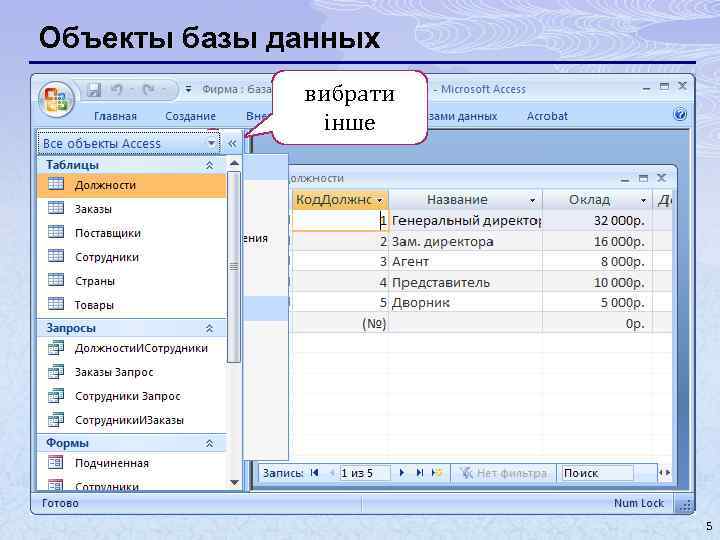
Task: Select the Подчиненная form
Action: pyautogui.click(x=132, y=463)
